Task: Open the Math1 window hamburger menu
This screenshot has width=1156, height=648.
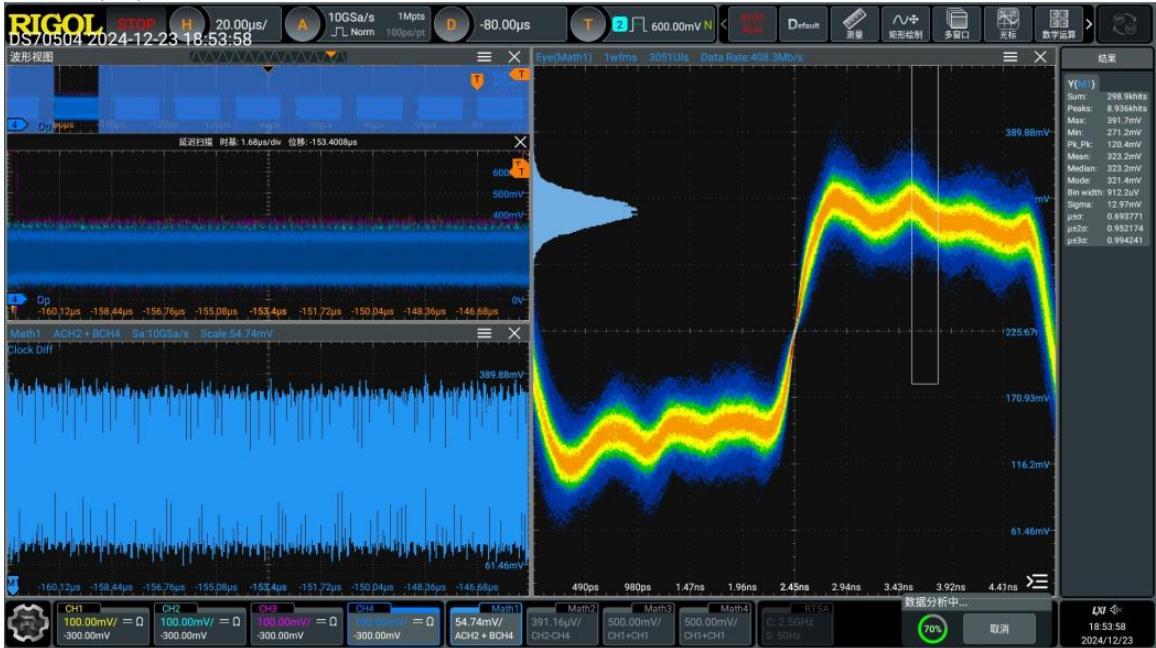Action: 484,333
